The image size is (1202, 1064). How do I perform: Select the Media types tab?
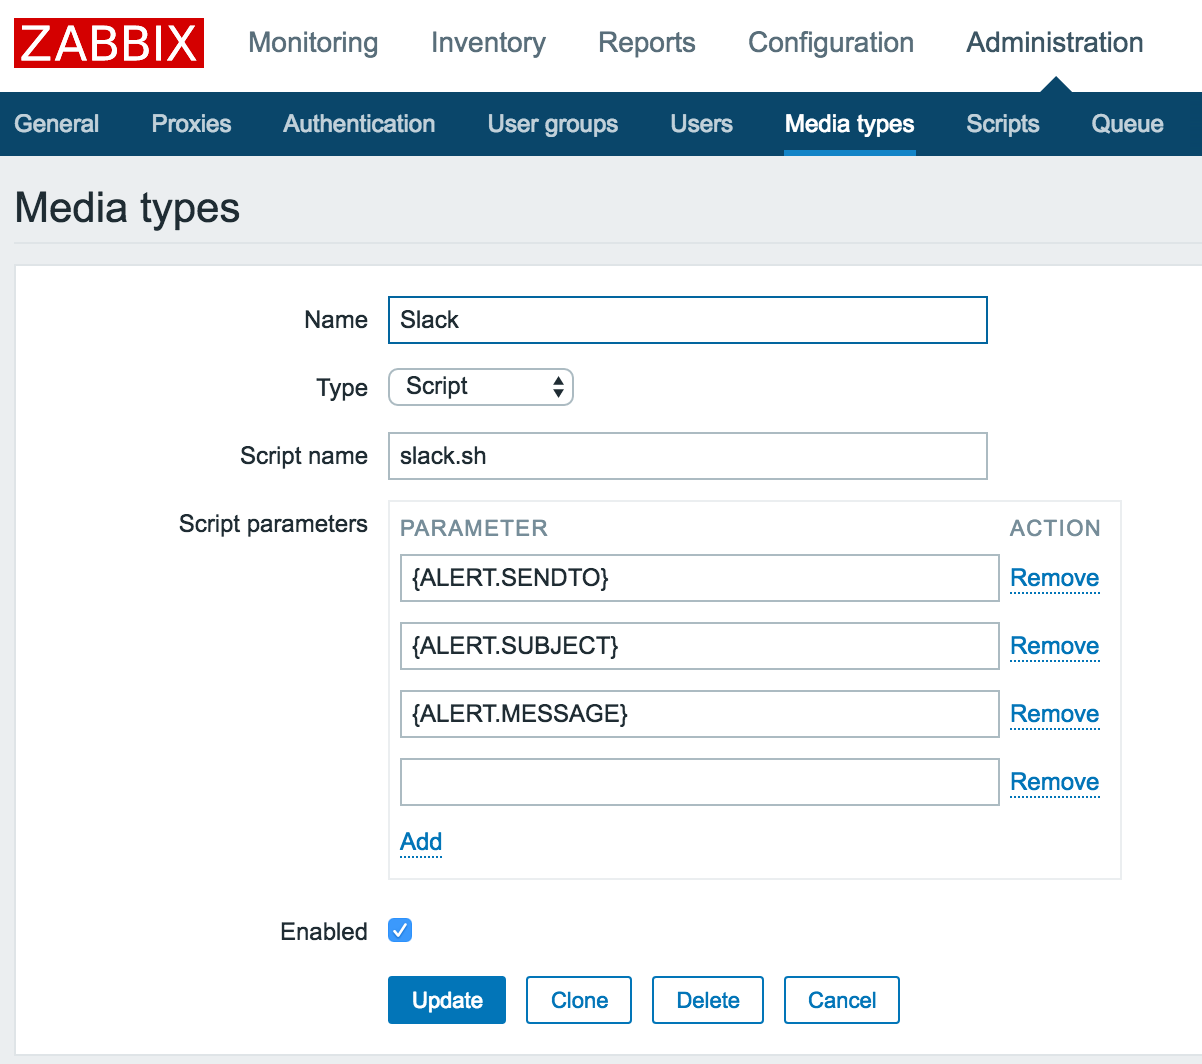pos(850,124)
